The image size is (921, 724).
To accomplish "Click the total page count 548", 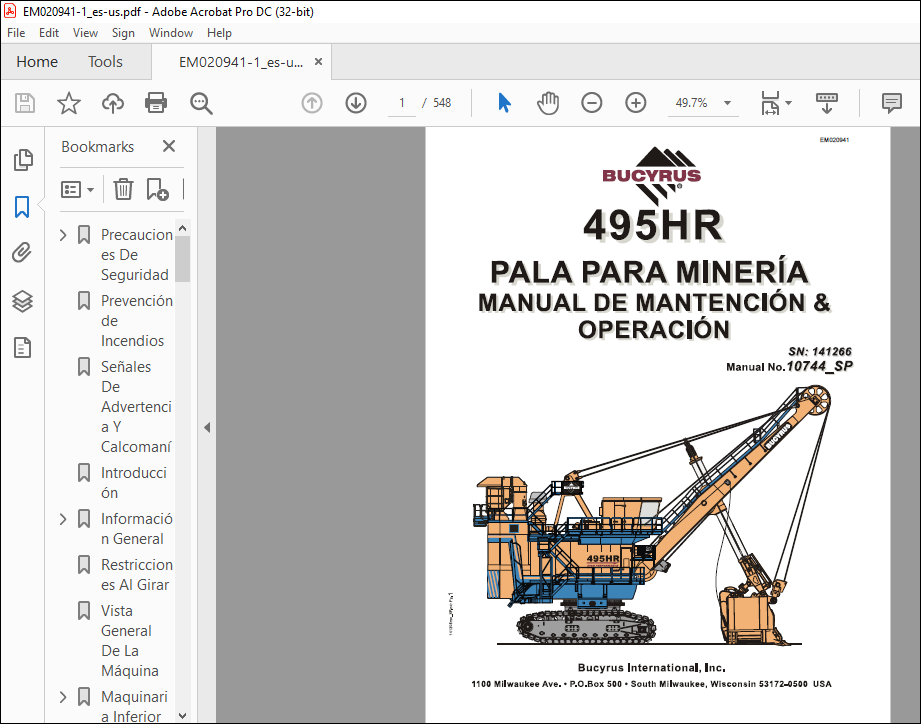I will coord(442,103).
